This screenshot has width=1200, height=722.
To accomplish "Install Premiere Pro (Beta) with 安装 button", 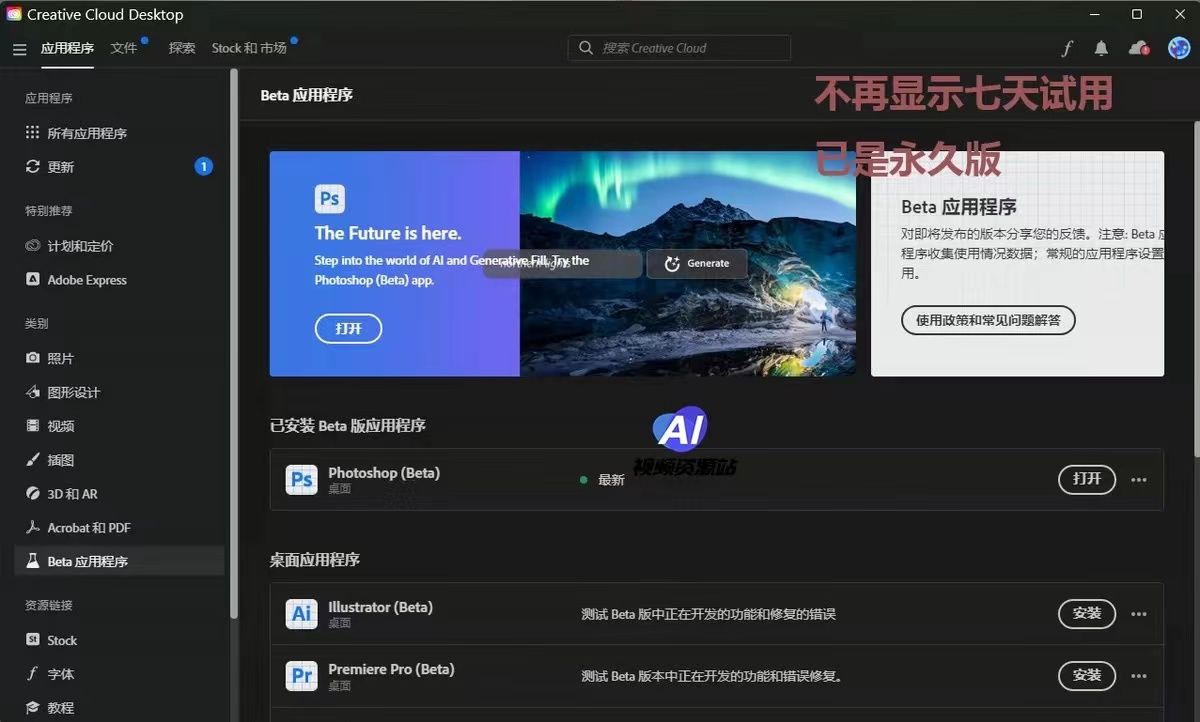I will (1087, 675).
